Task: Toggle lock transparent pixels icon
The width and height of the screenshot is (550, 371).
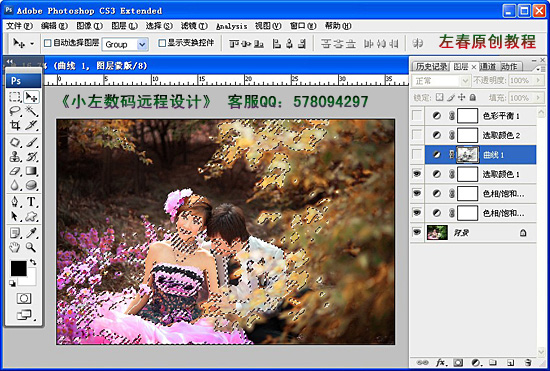Action: (440, 97)
